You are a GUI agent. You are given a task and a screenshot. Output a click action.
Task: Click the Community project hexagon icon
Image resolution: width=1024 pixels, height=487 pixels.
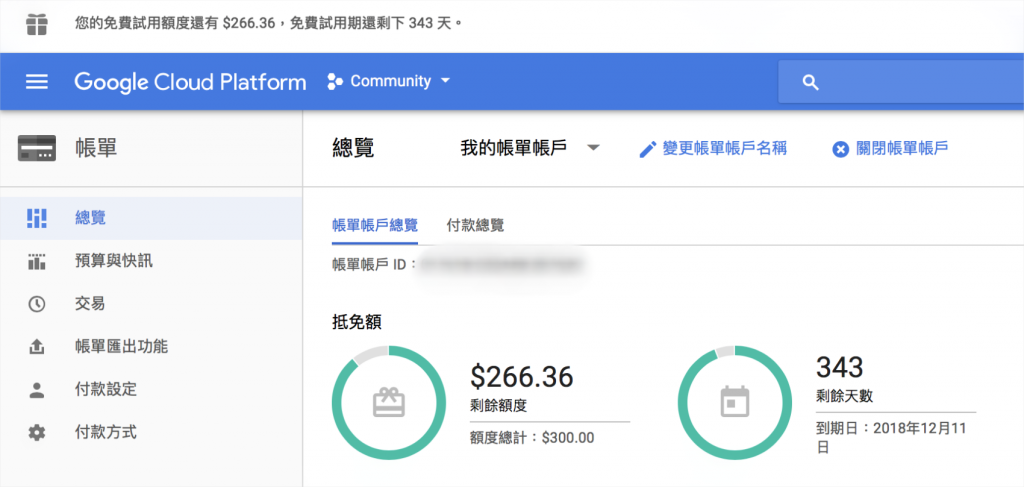pyautogui.click(x=335, y=82)
